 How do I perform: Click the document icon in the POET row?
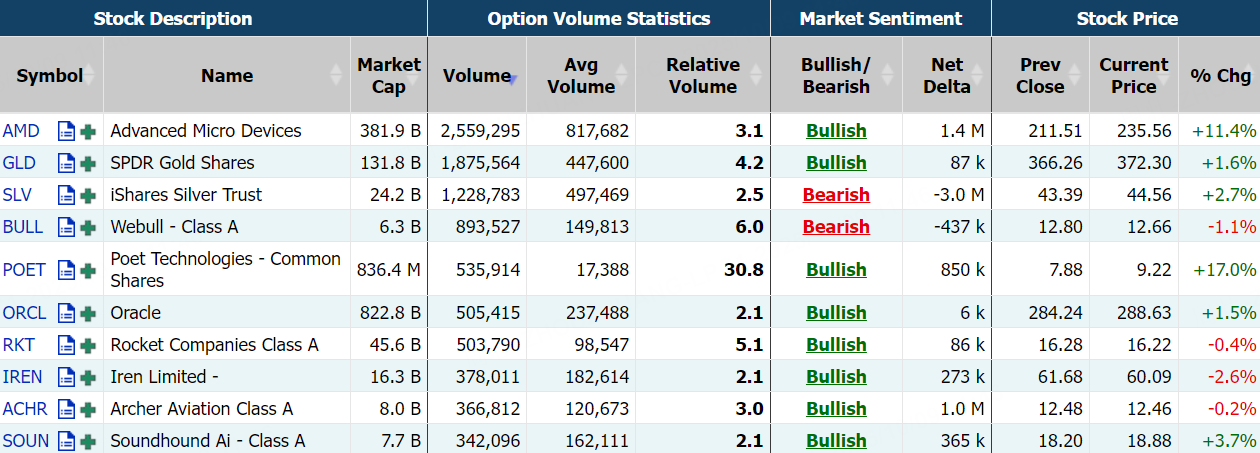click(x=66, y=269)
